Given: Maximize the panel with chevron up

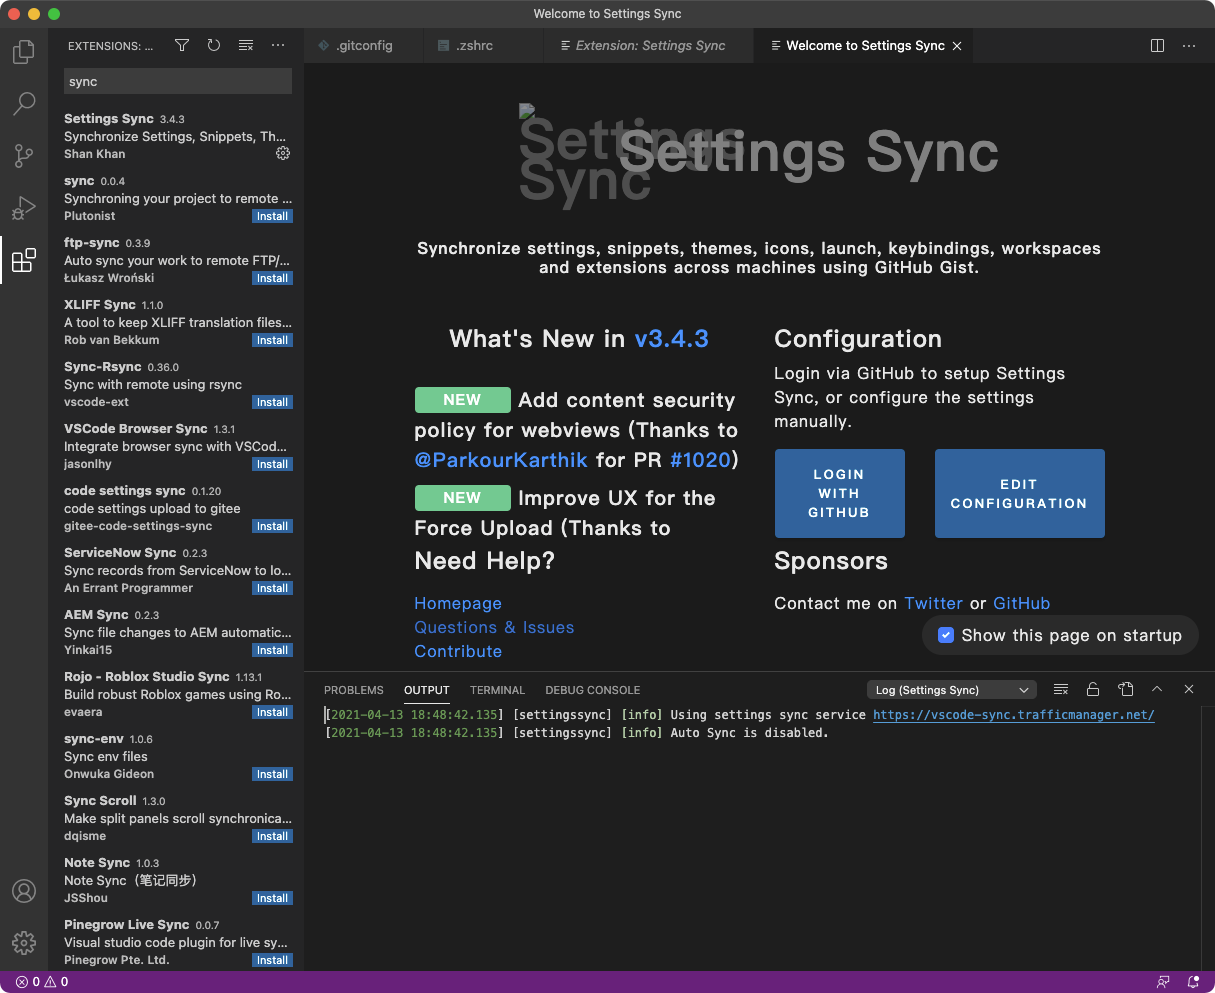Looking at the screenshot, I should pyautogui.click(x=1157, y=689).
